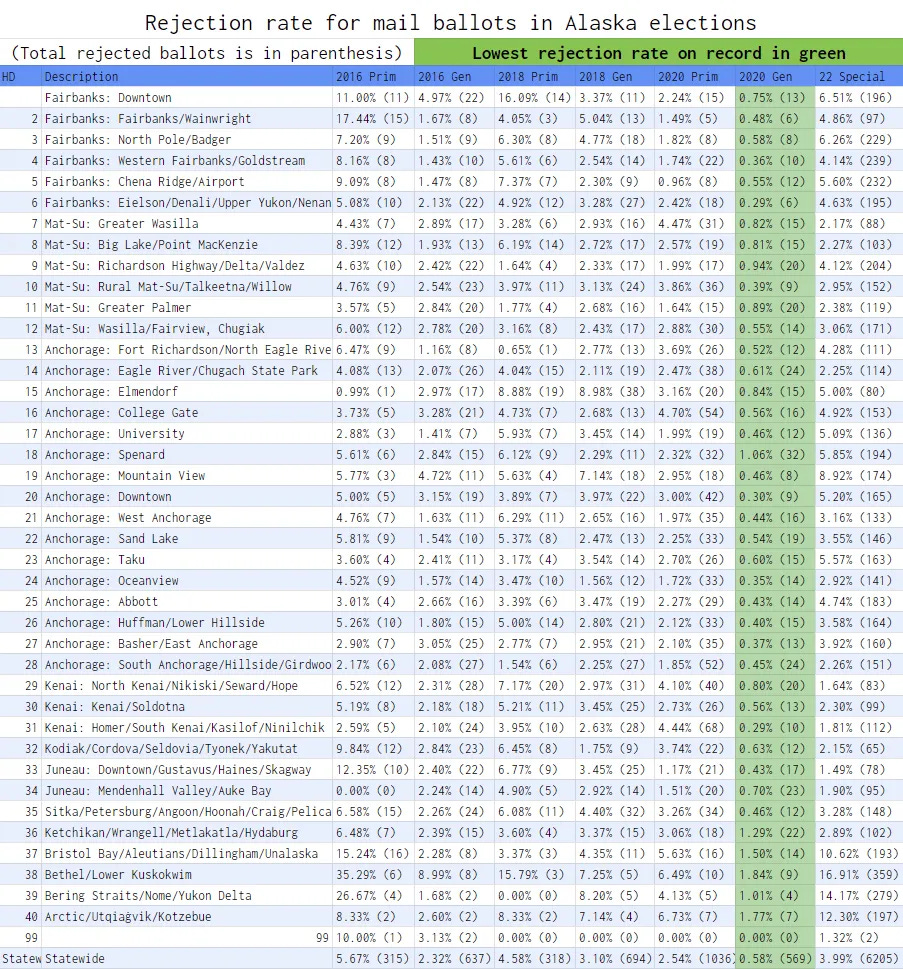Click the 'HD' column header
Viewport: 903px width, 969px height.
[20, 77]
